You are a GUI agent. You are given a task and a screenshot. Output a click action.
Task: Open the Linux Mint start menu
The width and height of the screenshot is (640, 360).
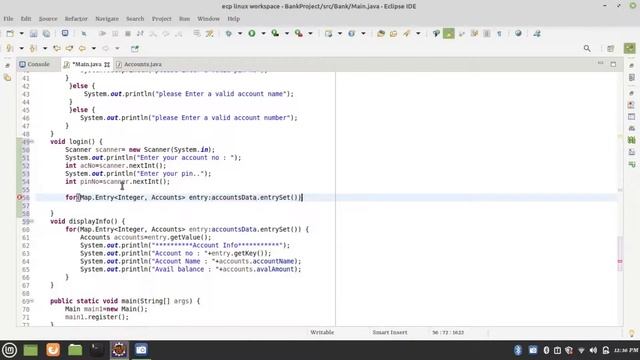click(x=9, y=350)
